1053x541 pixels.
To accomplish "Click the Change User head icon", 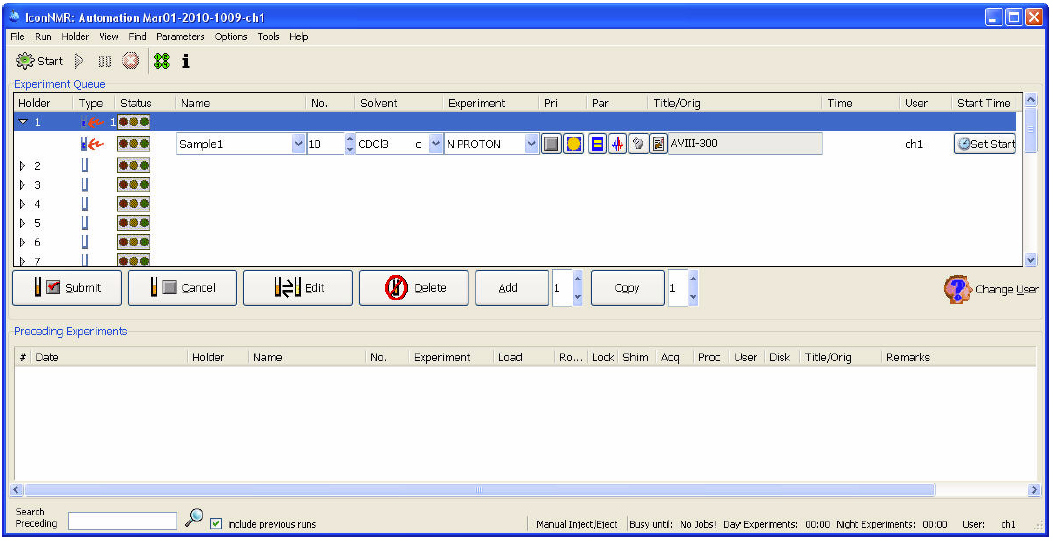I will (x=957, y=289).
